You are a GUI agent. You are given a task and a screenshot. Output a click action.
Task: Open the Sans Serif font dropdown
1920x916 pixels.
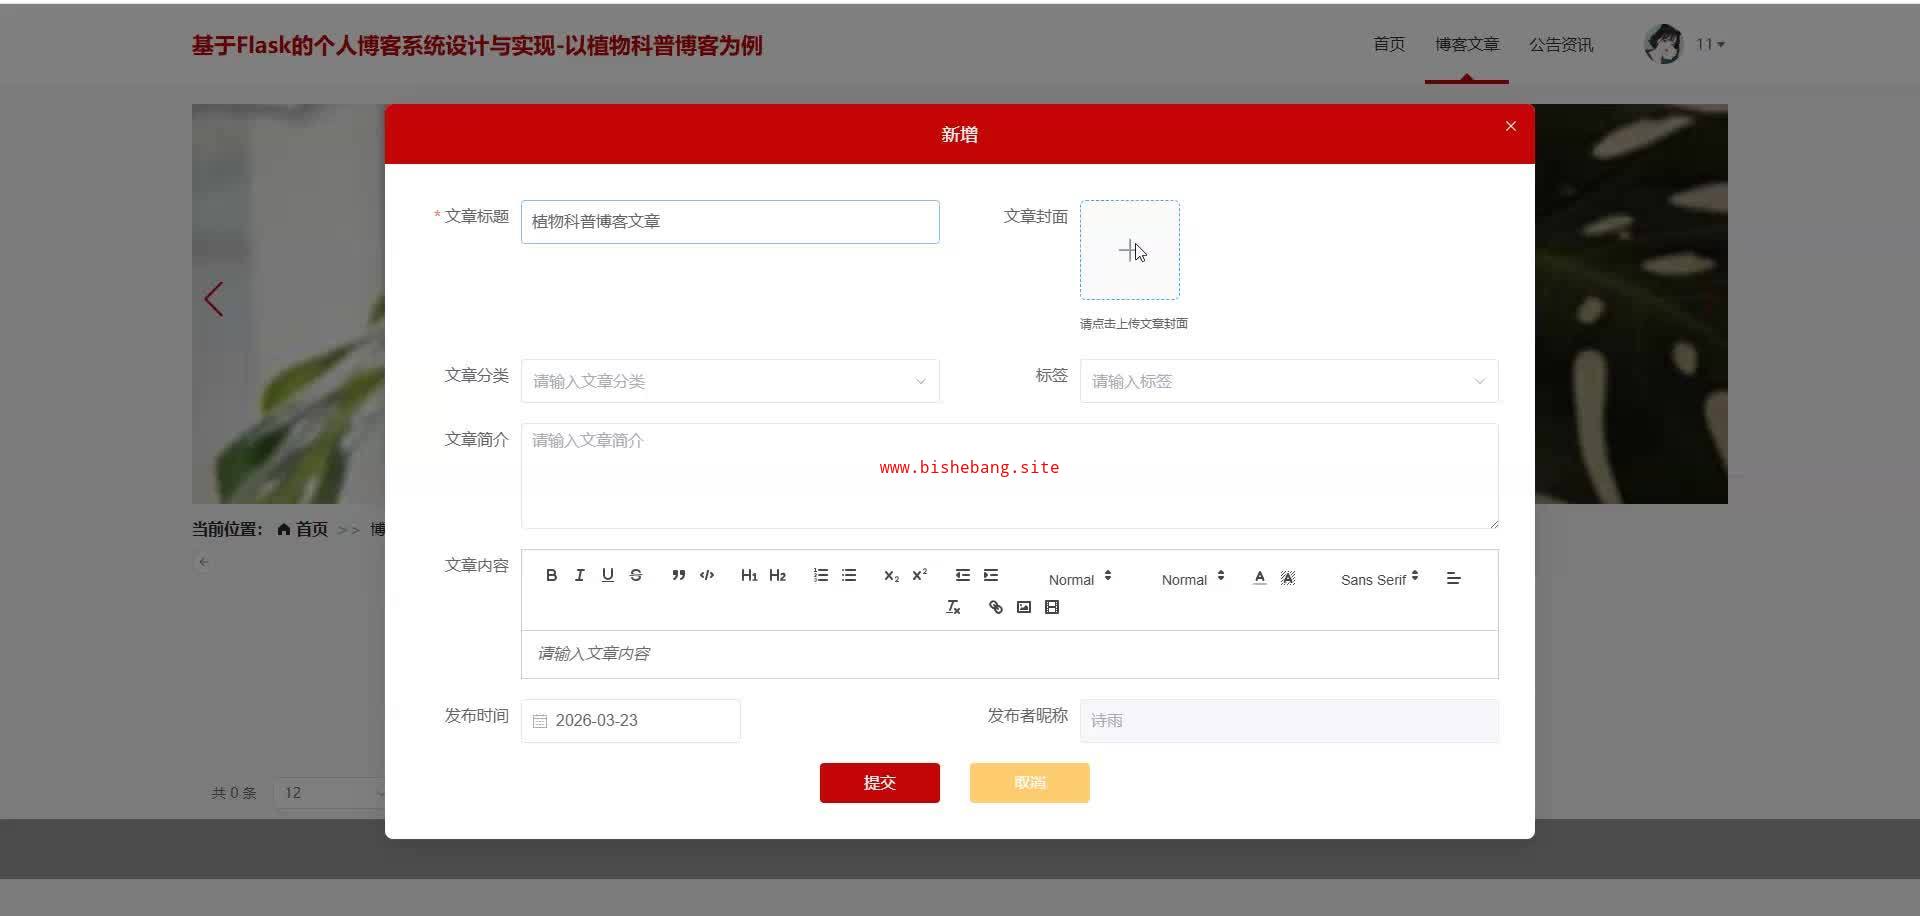[x=1379, y=579]
